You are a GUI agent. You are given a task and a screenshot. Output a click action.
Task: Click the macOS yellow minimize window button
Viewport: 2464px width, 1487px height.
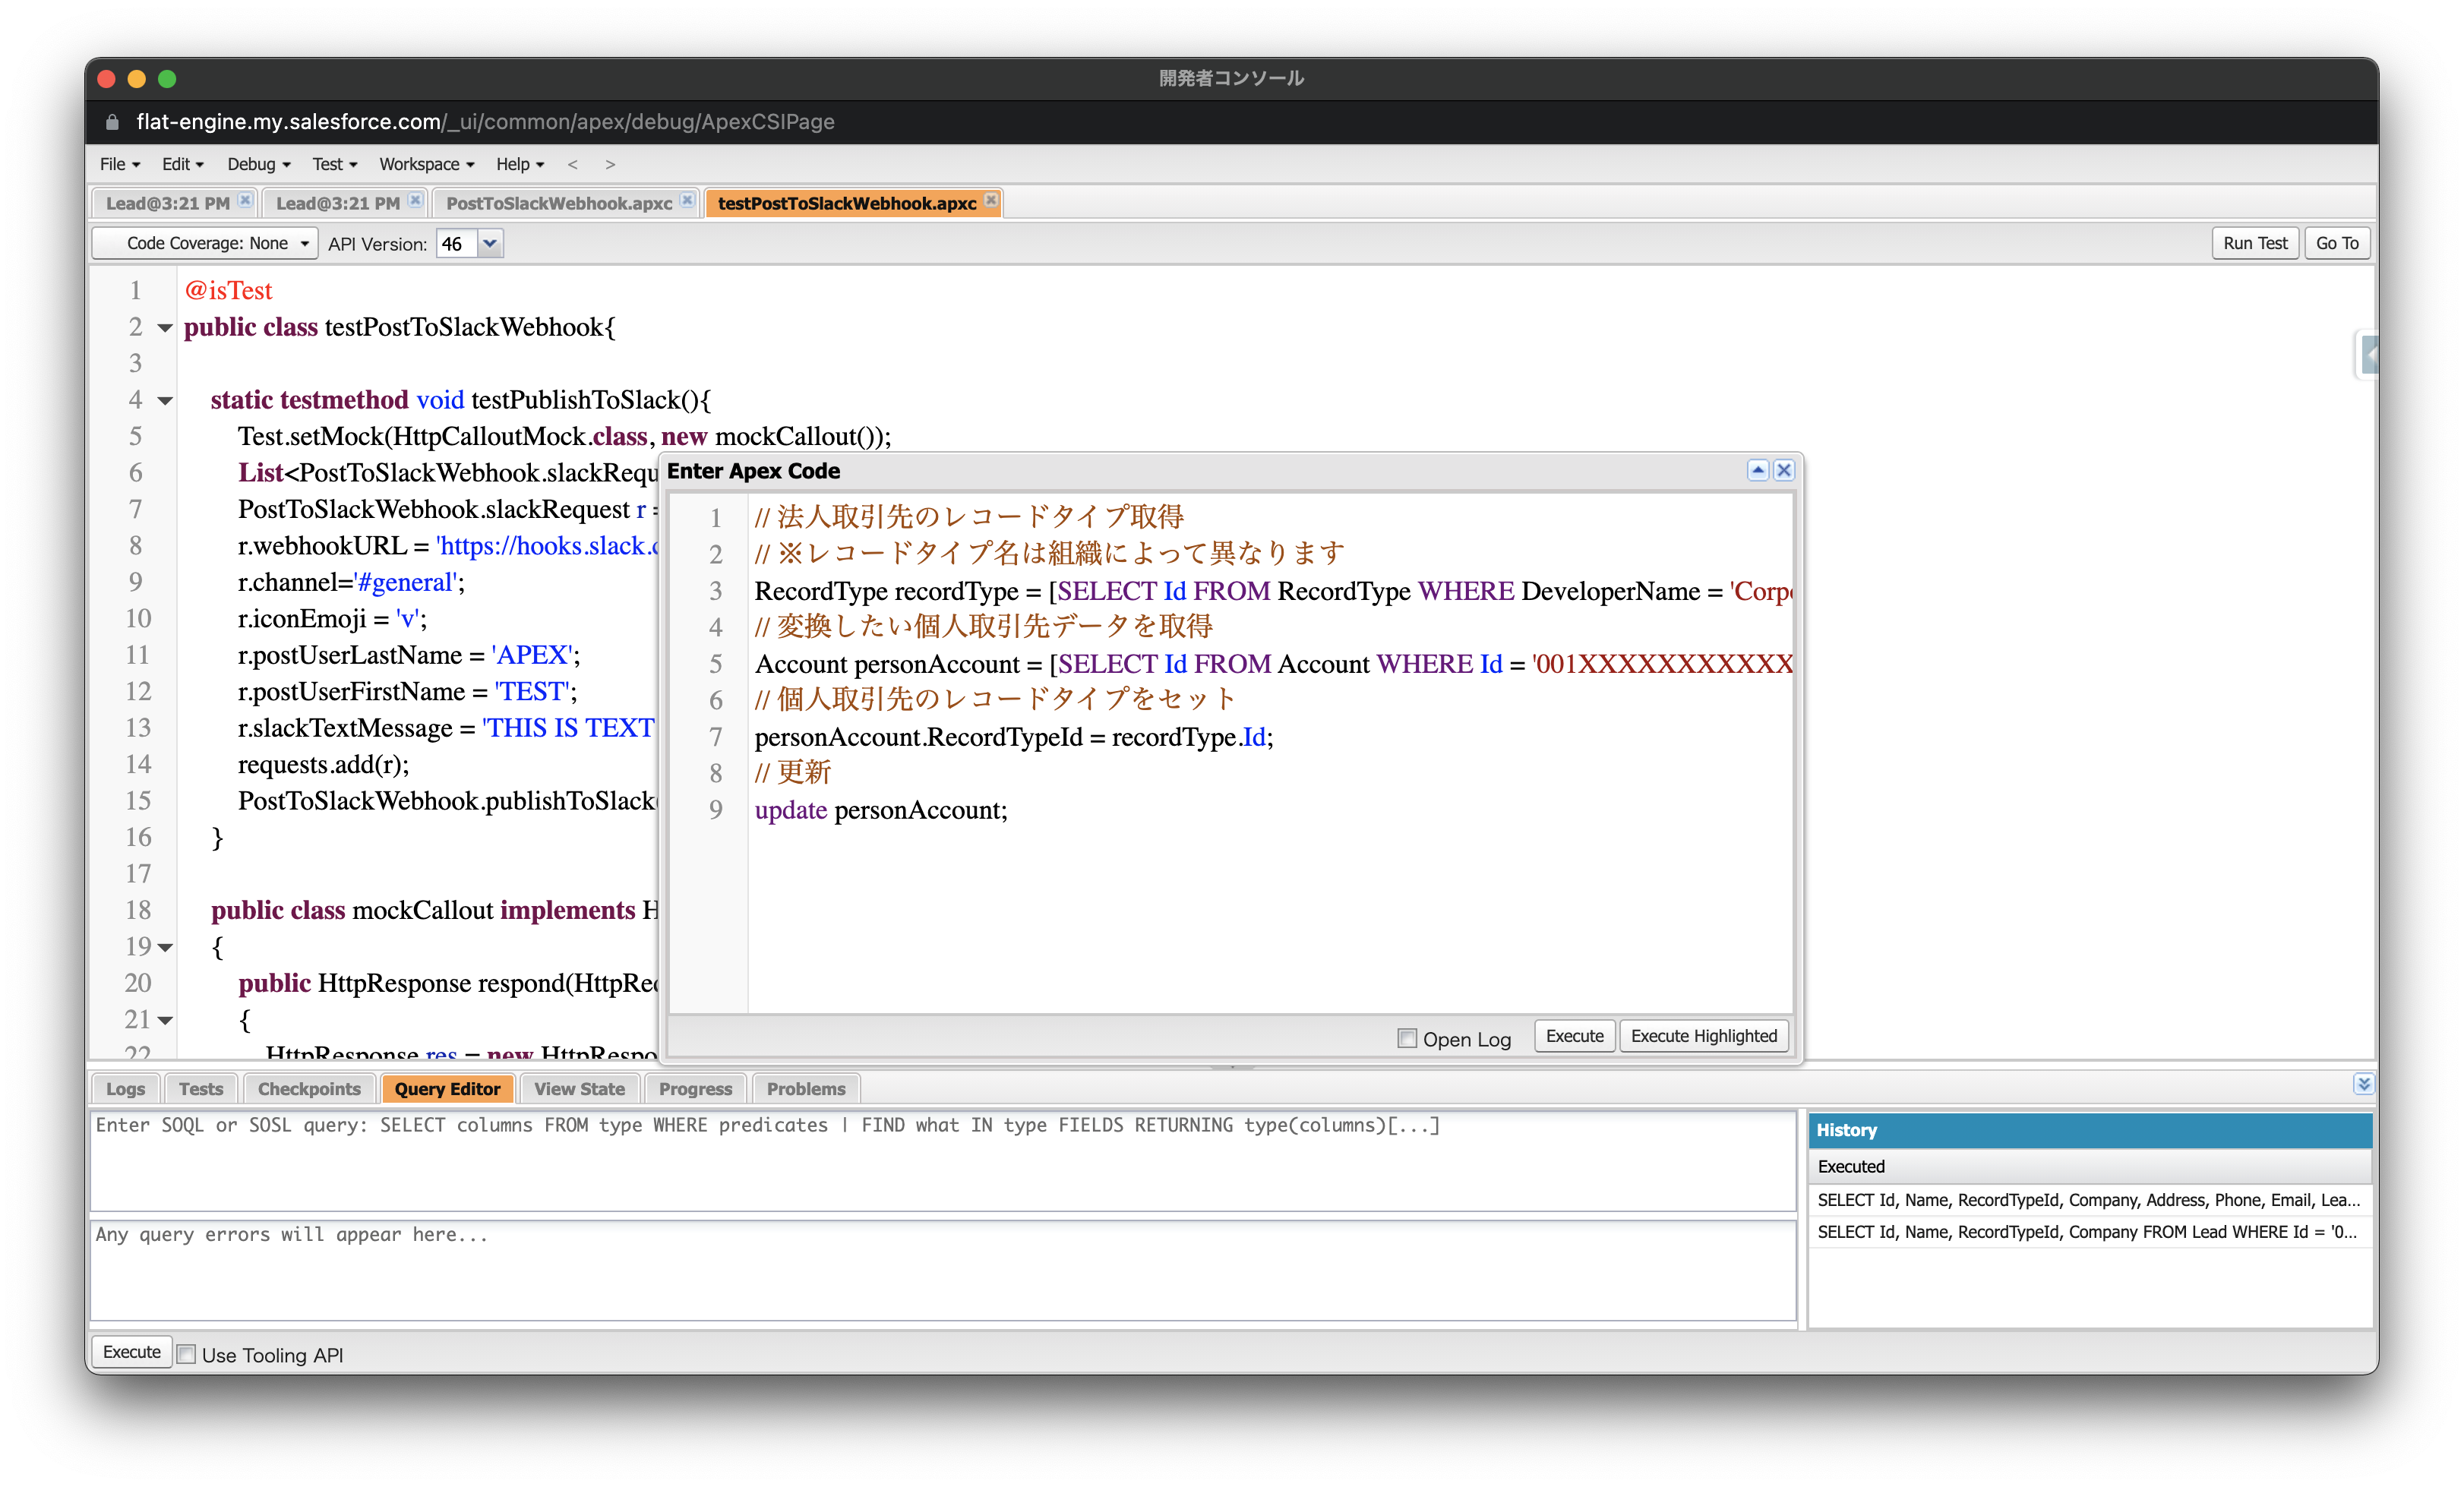click(137, 78)
